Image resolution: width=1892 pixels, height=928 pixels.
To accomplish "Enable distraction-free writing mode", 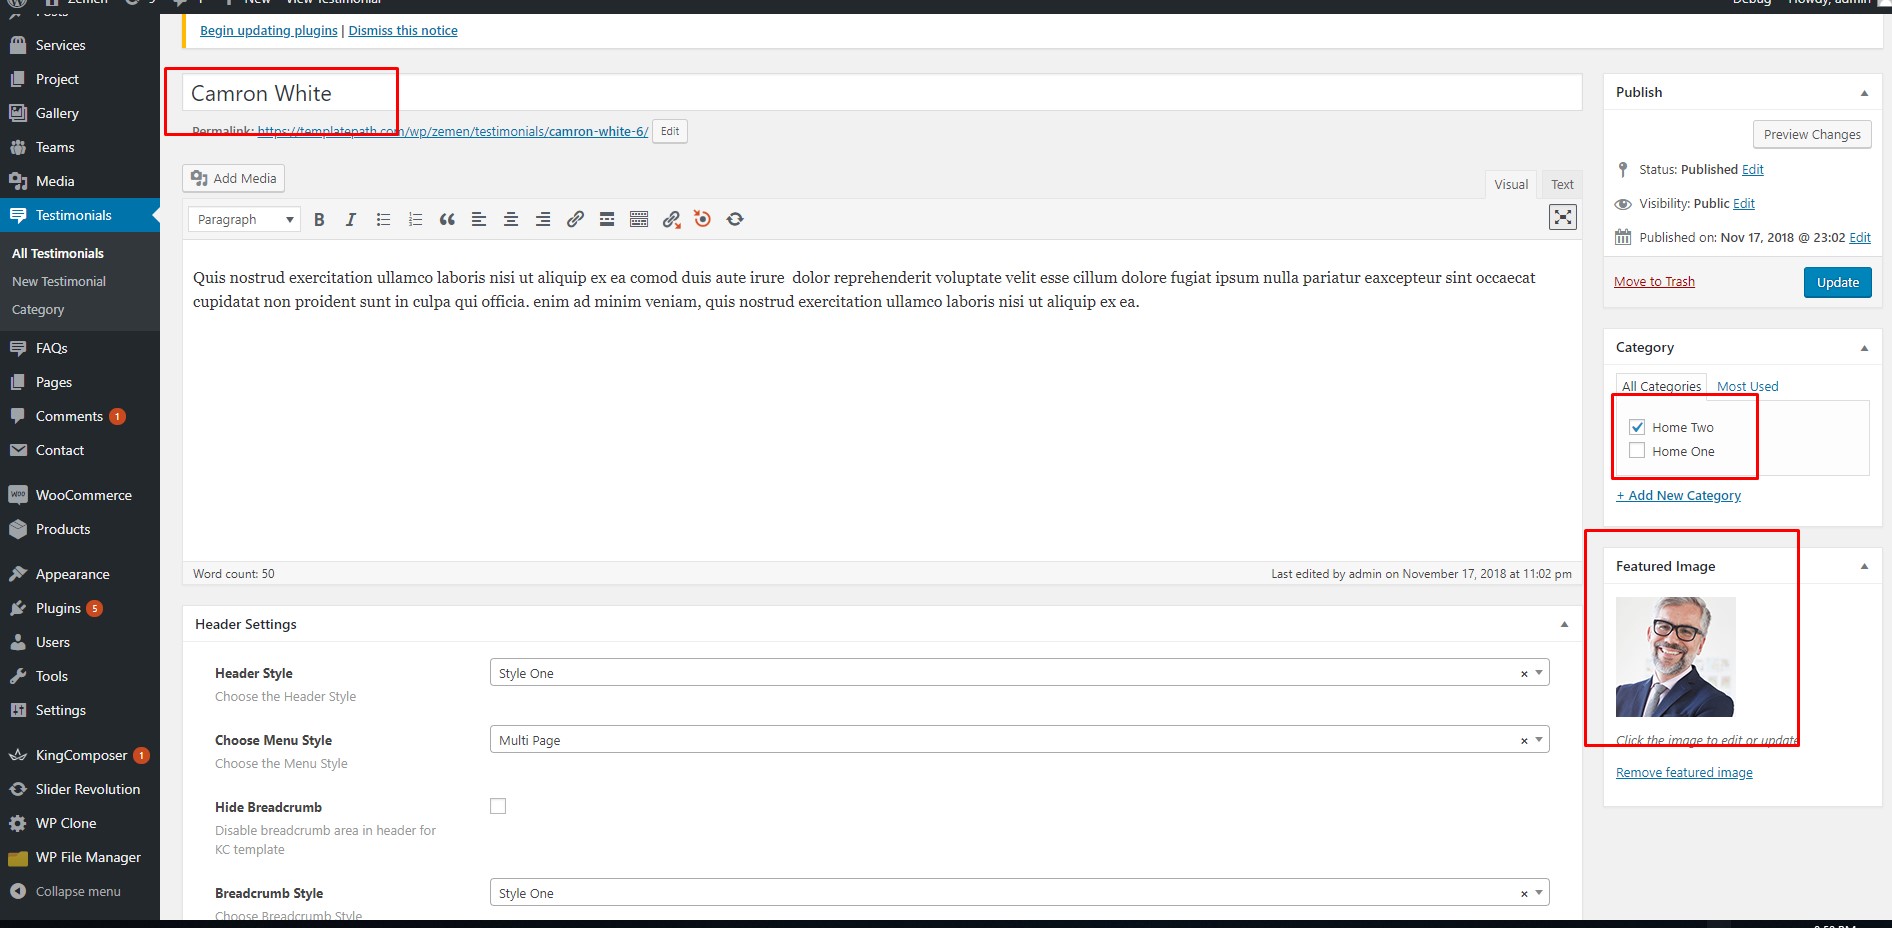I will 1562,217.
